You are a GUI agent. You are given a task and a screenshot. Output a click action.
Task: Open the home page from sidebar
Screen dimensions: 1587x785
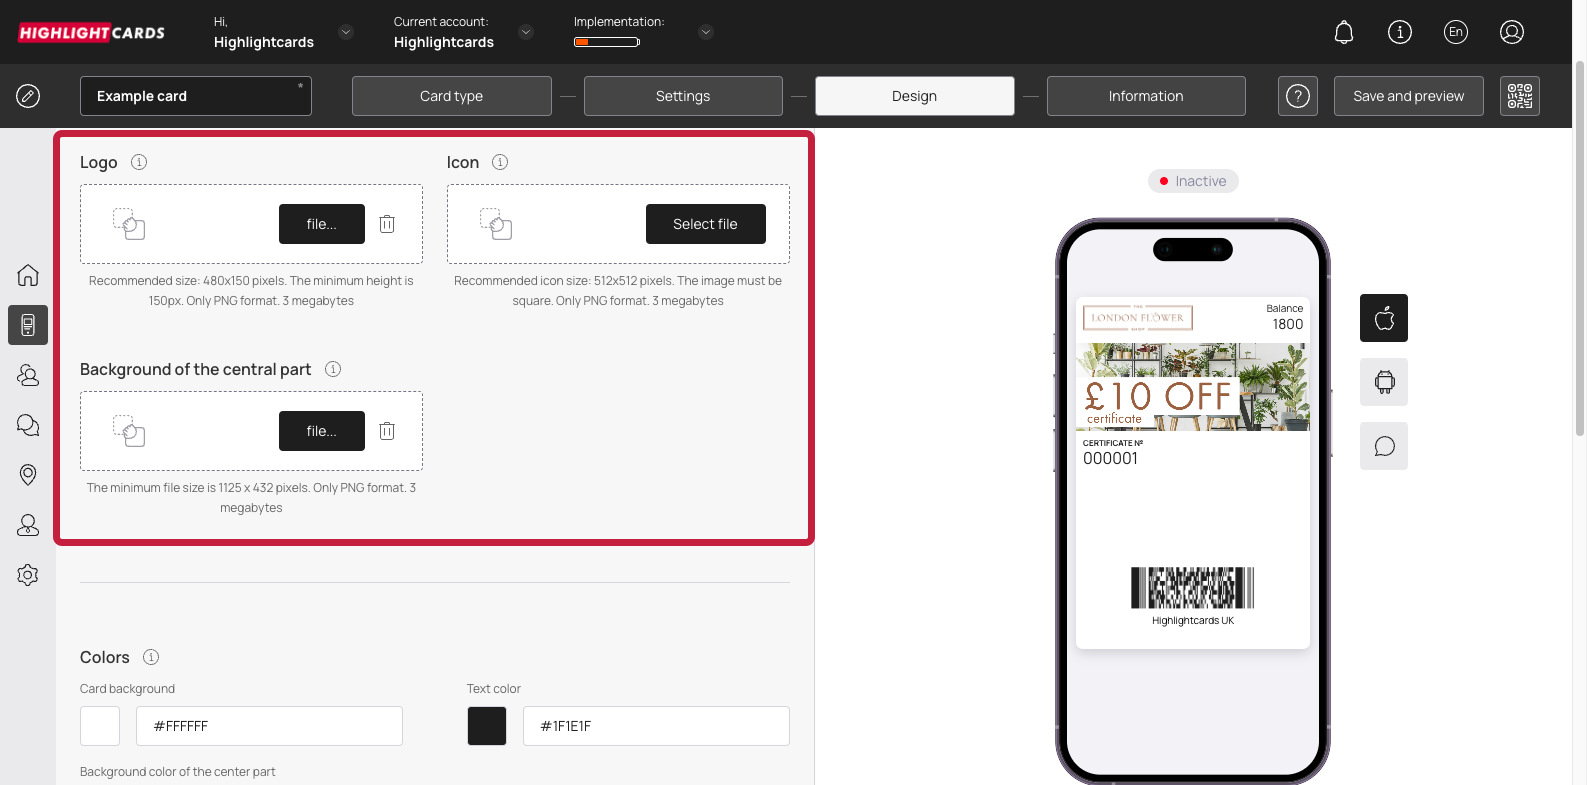coord(28,275)
